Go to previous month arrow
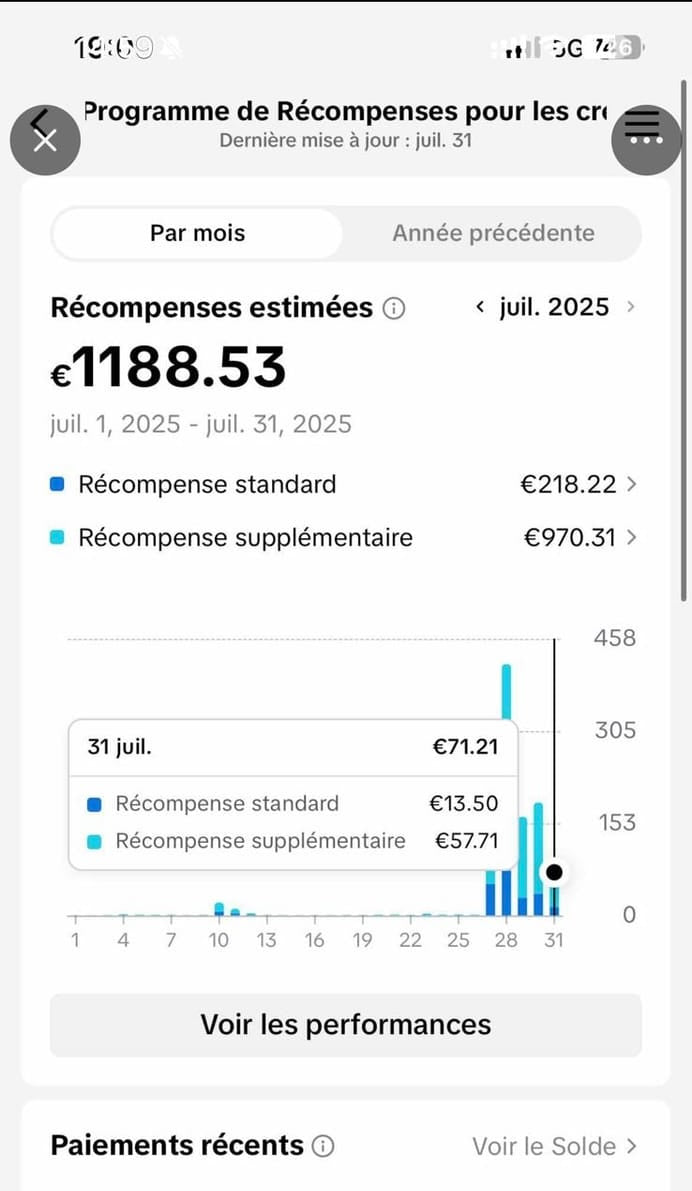The width and height of the screenshot is (692, 1191). point(481,307)
